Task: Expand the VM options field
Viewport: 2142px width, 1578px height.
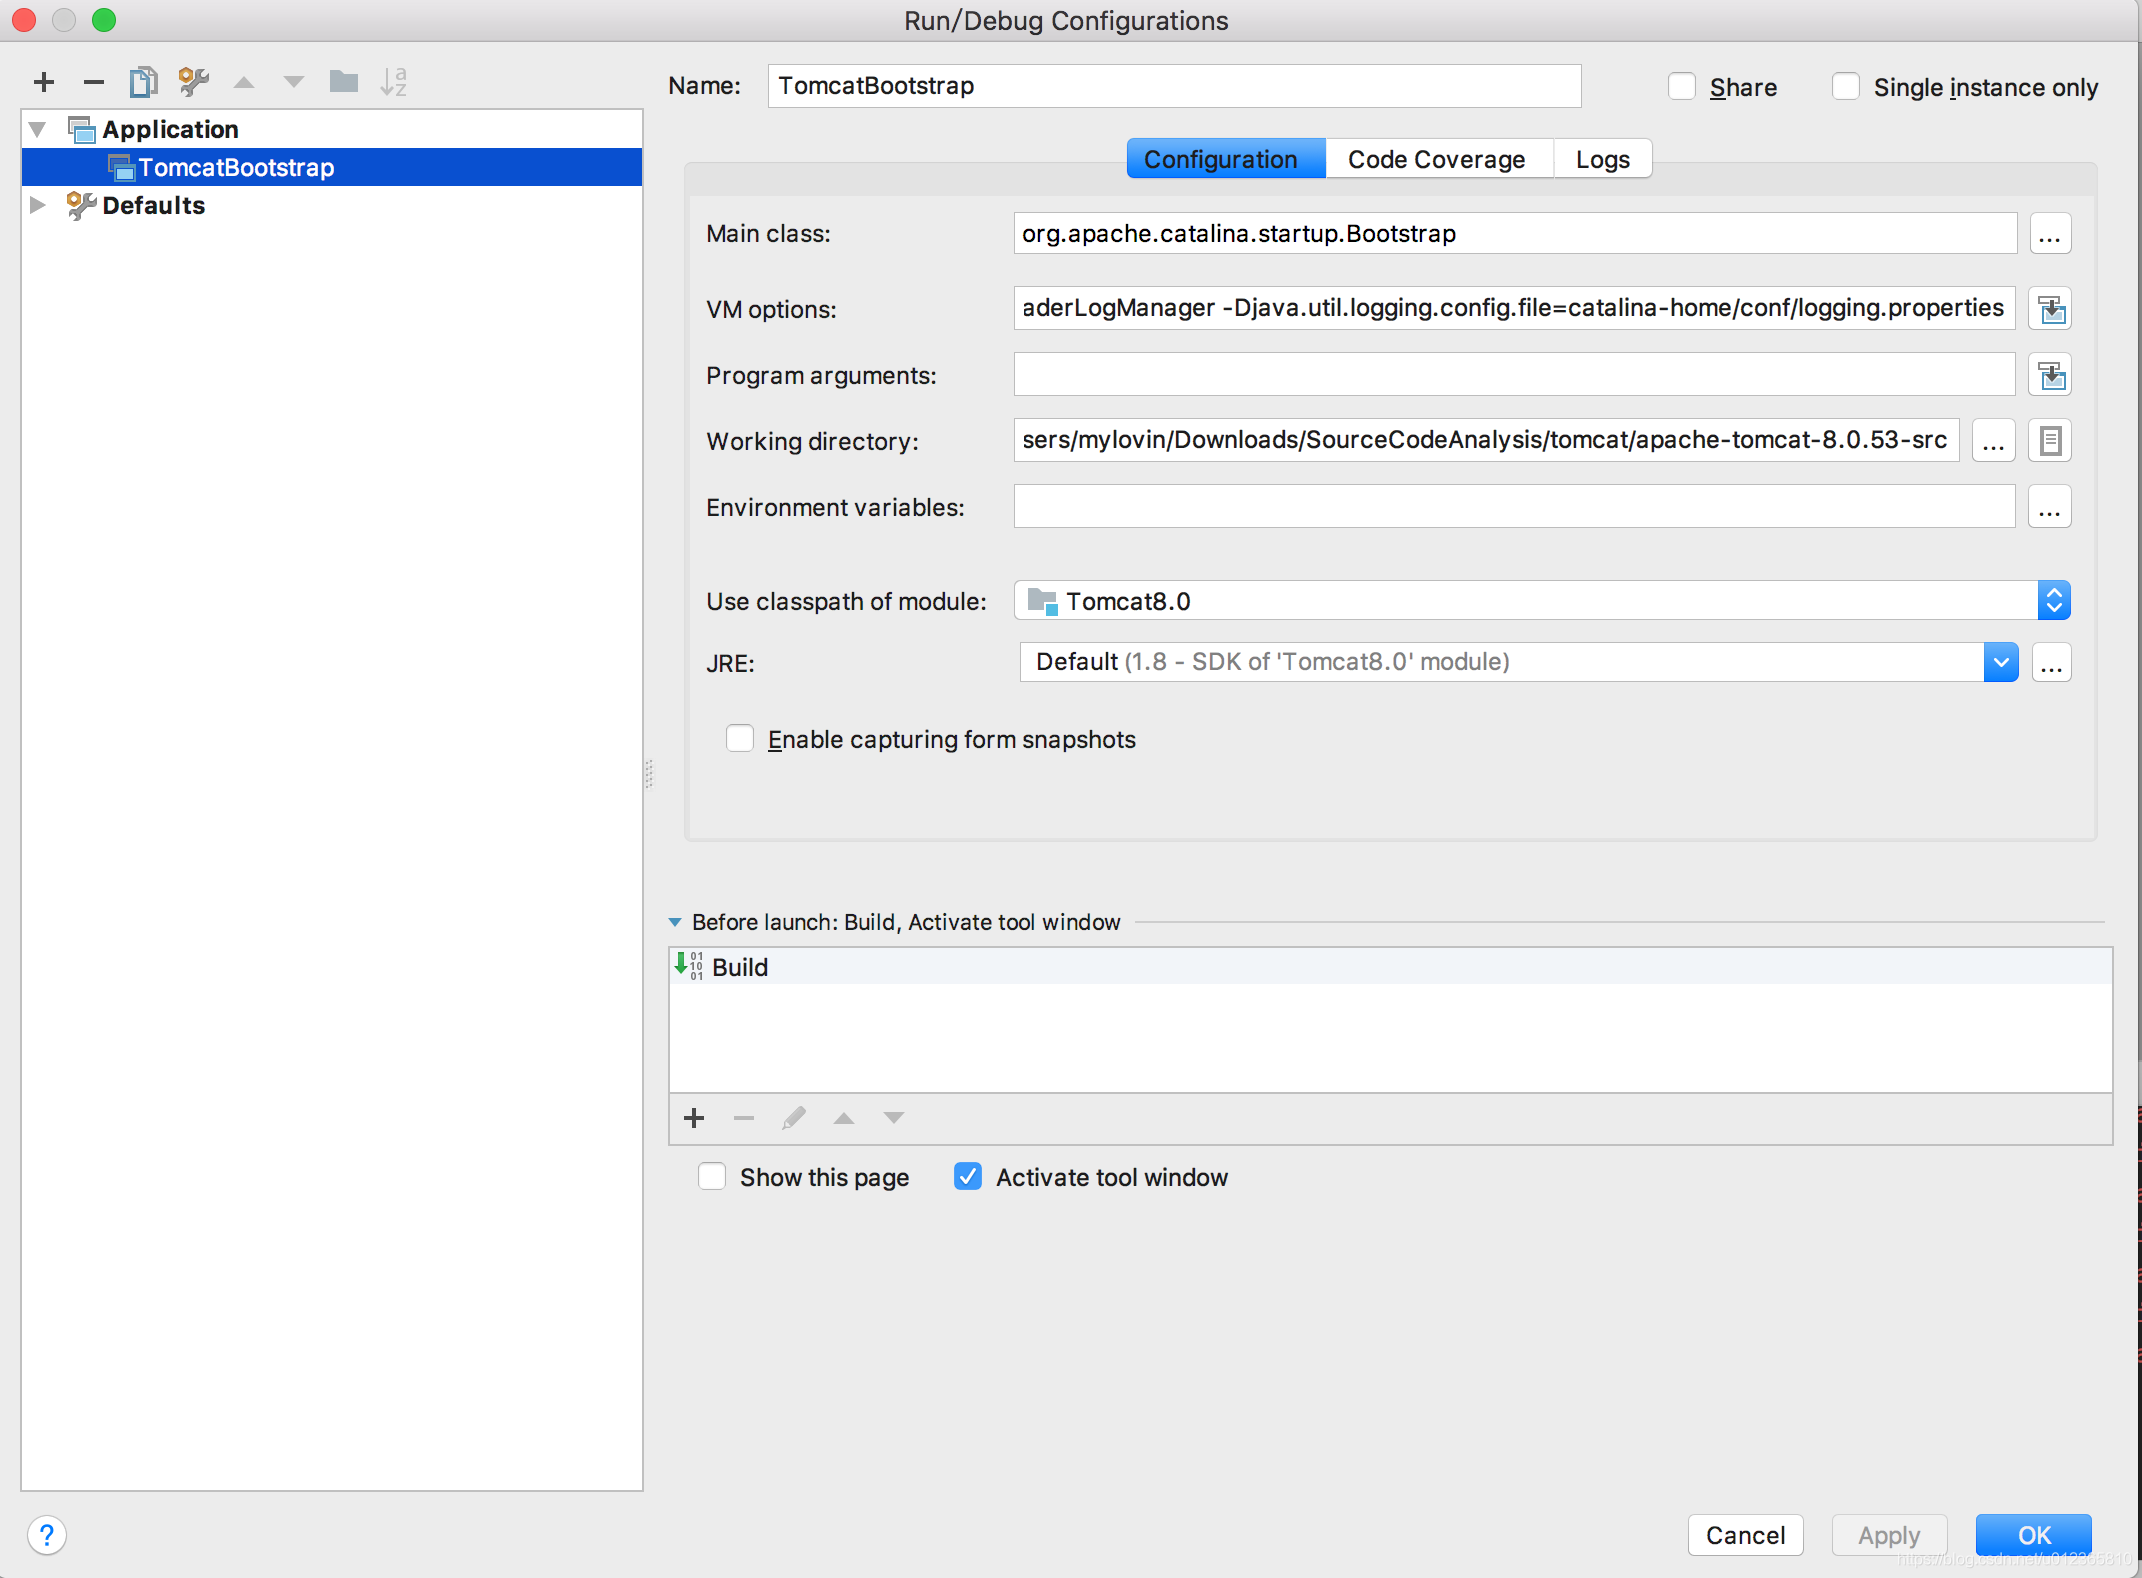Action: [2051, 309]
